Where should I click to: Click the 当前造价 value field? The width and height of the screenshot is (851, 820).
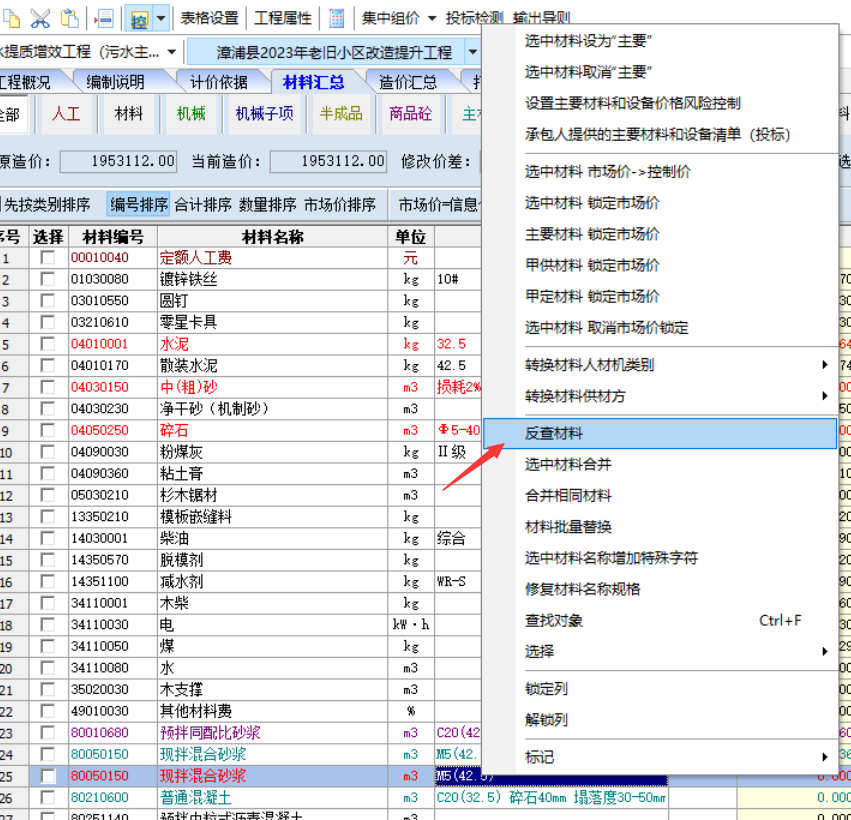coord(329,161)
